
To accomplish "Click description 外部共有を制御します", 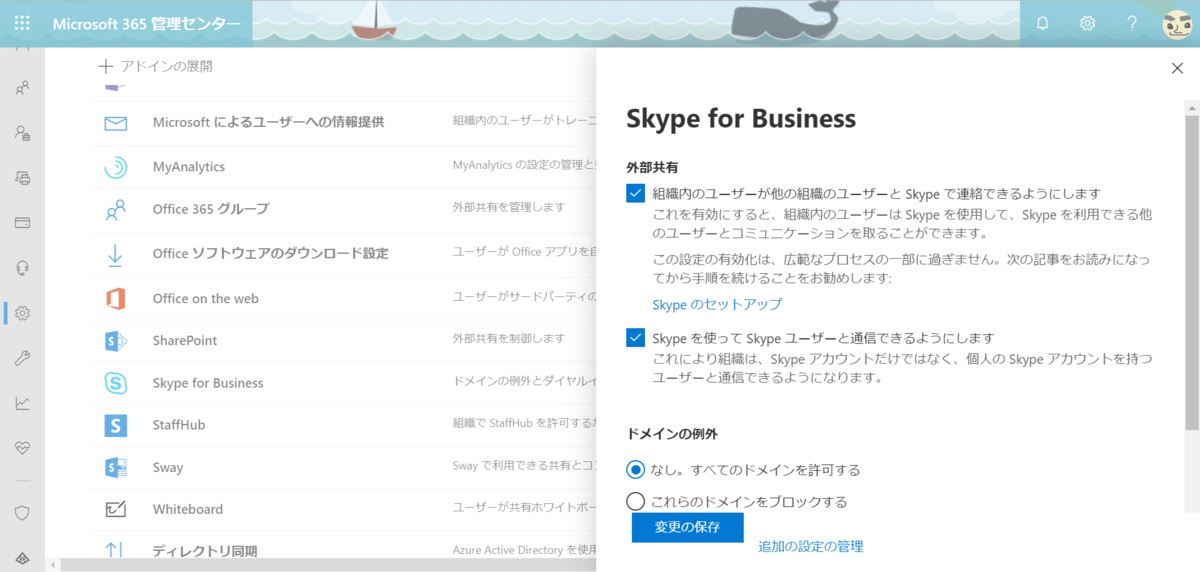I will [x=508, y=339].
